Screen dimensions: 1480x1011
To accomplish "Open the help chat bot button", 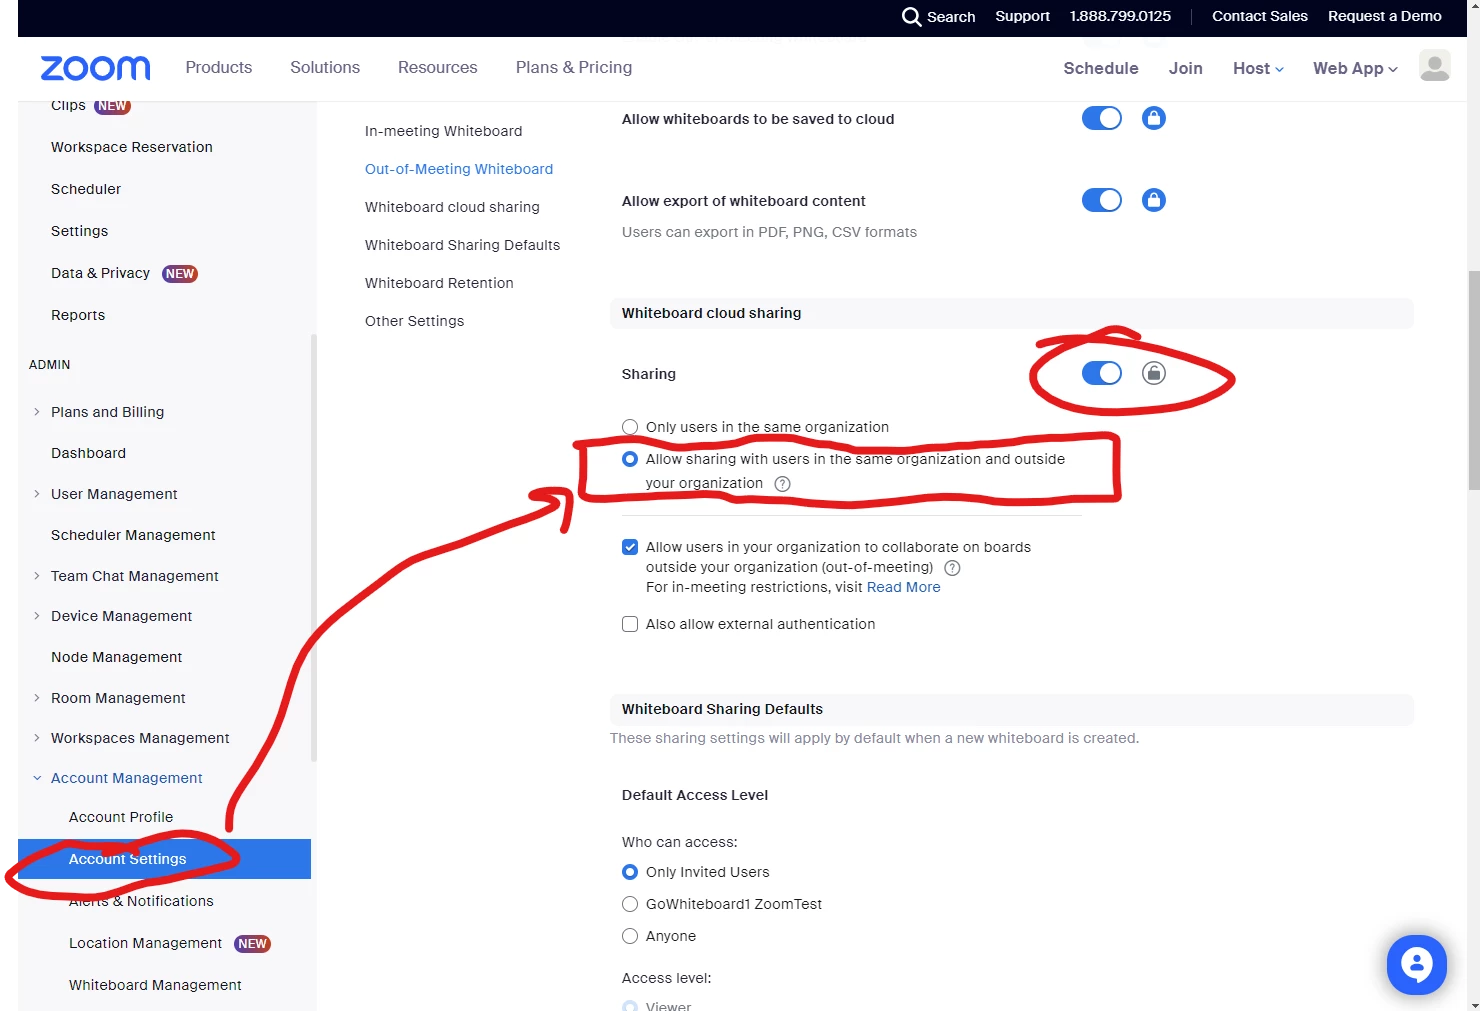I will pyautogui.click(x=1416, y=965).
